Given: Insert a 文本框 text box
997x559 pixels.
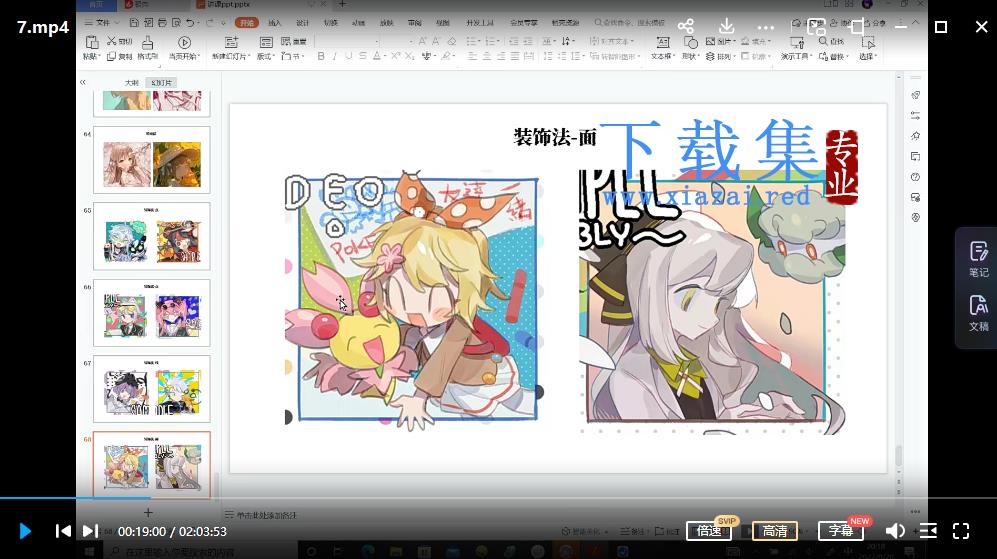Looking at the screenshot, I should coord(663,48).
